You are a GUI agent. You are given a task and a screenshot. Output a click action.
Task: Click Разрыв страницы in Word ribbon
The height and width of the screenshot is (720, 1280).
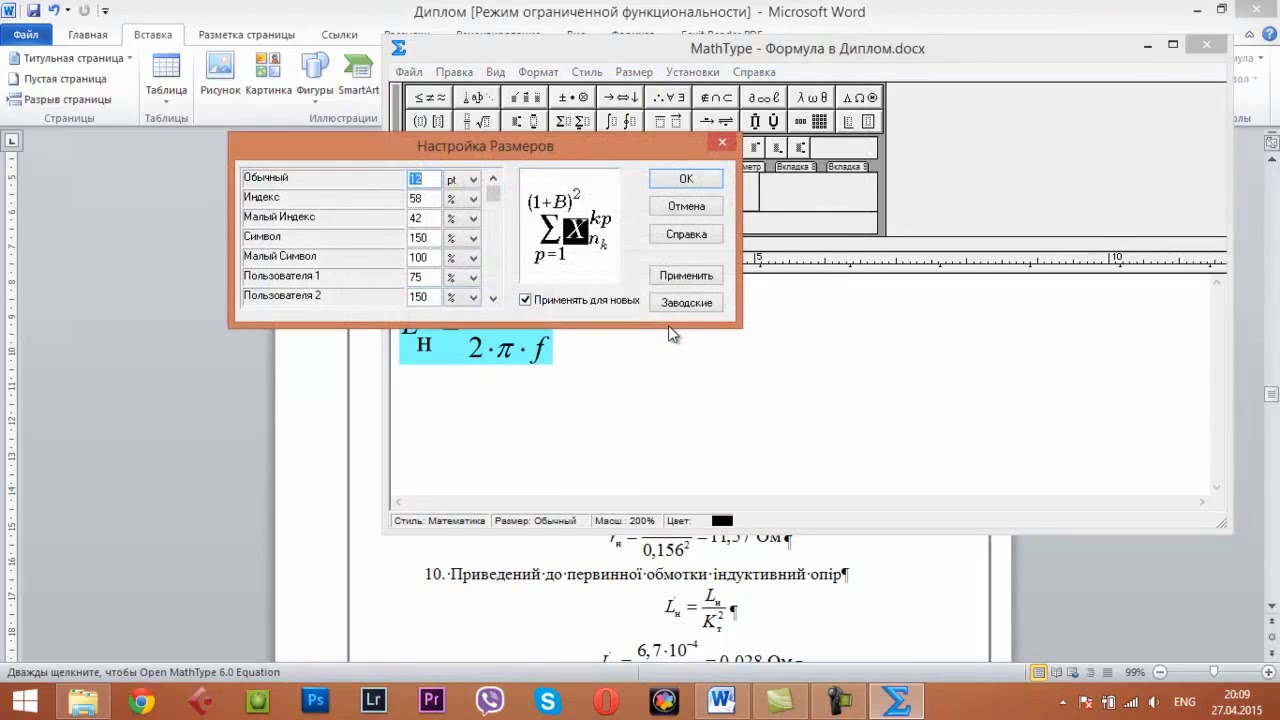60,100
